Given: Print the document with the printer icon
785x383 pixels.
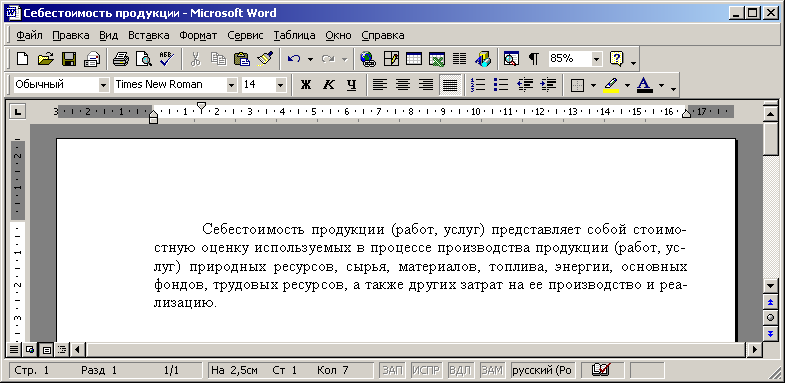Looking at the screenshot, I should (121, 59).
